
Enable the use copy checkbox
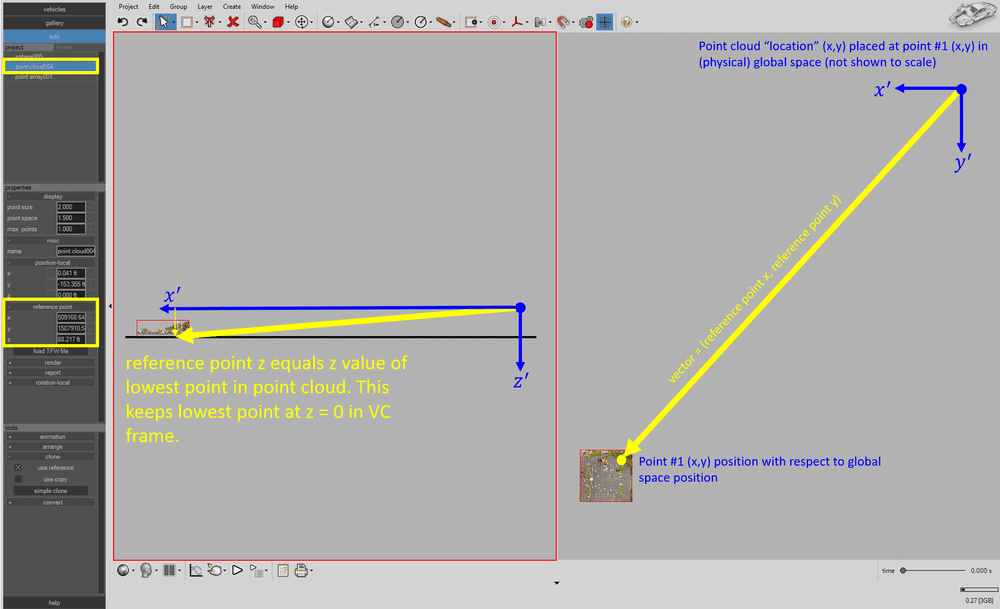click(17, 478)
